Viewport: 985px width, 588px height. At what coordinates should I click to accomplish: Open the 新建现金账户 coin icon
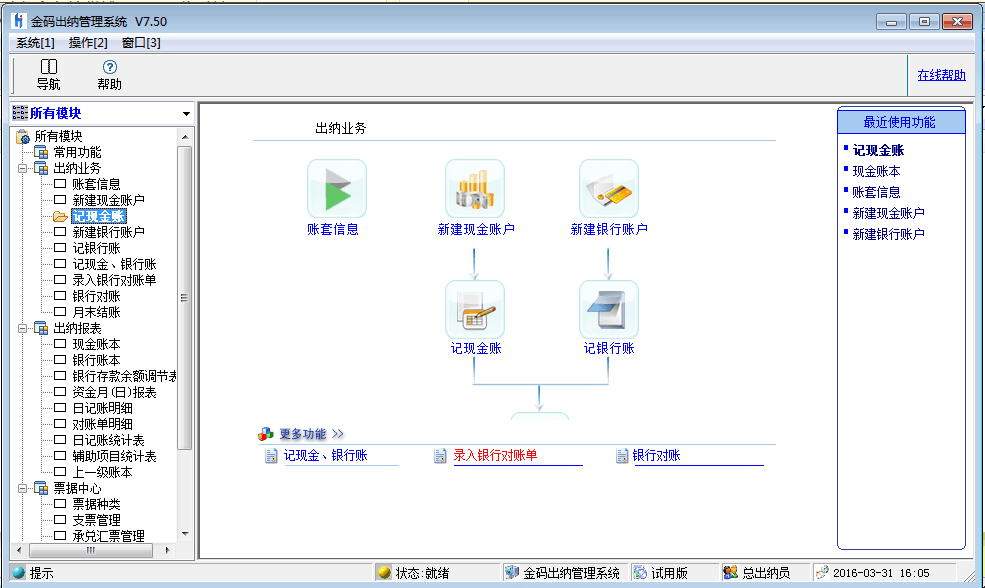pyautogui.click(x=475, y=189)
